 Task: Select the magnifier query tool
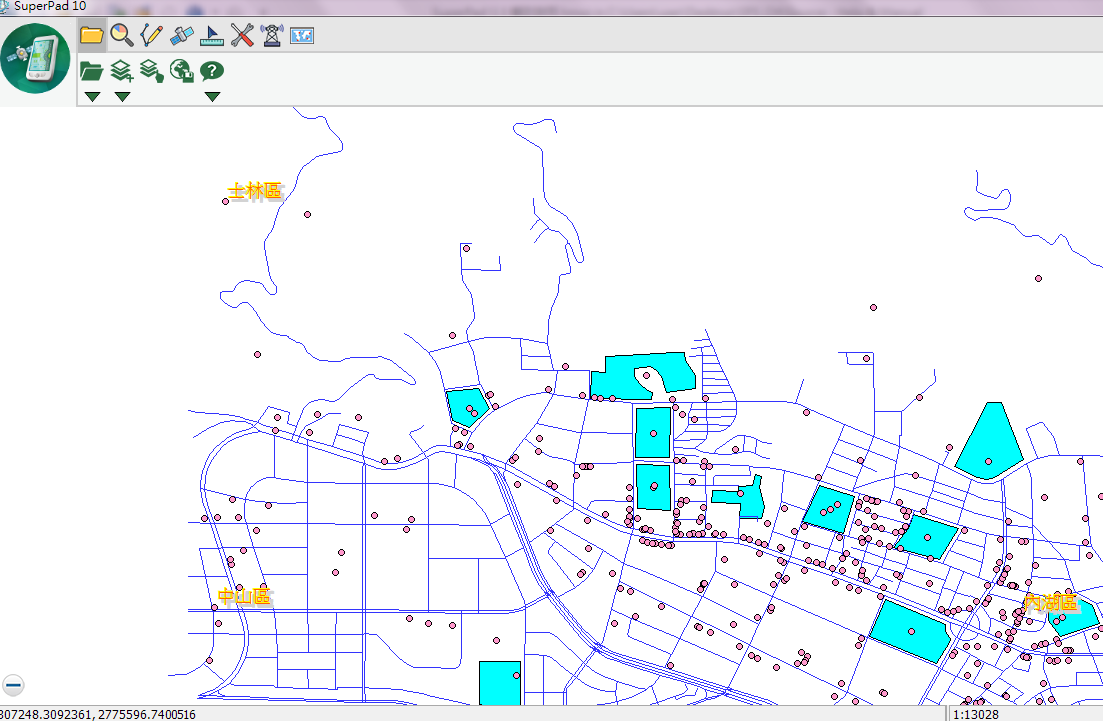tap(122, 34)
